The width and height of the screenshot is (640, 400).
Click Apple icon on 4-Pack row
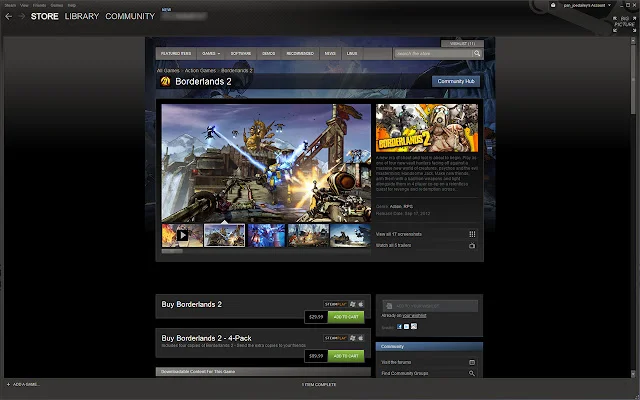pos(361,338)
